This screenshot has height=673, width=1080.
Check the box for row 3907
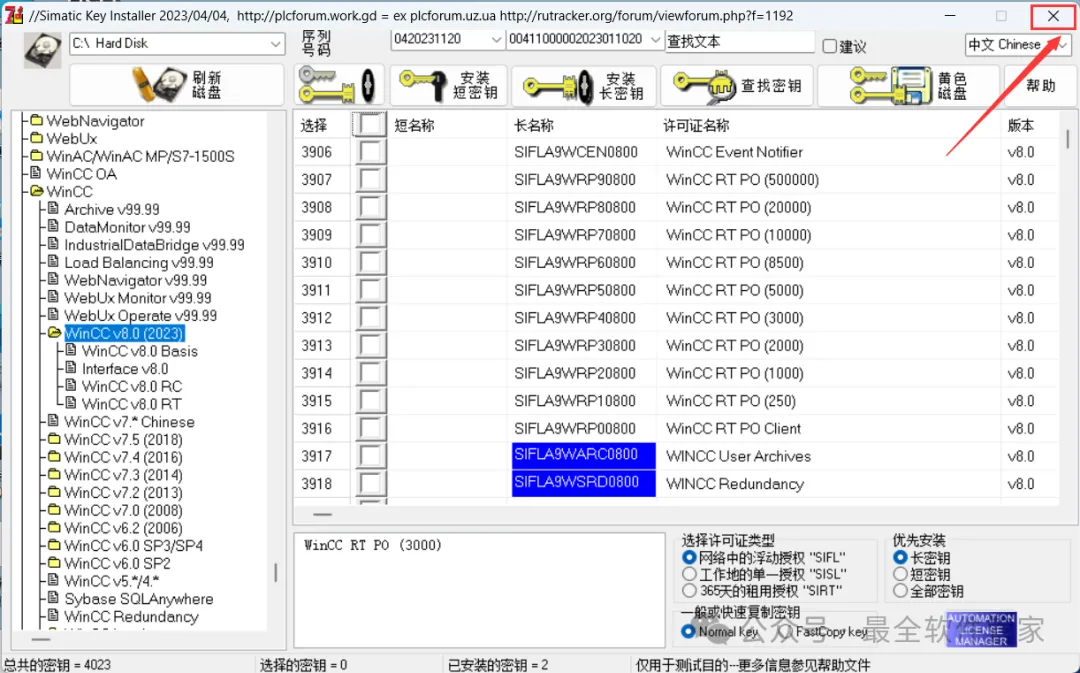pyautogui.click(x=370, y=180)
